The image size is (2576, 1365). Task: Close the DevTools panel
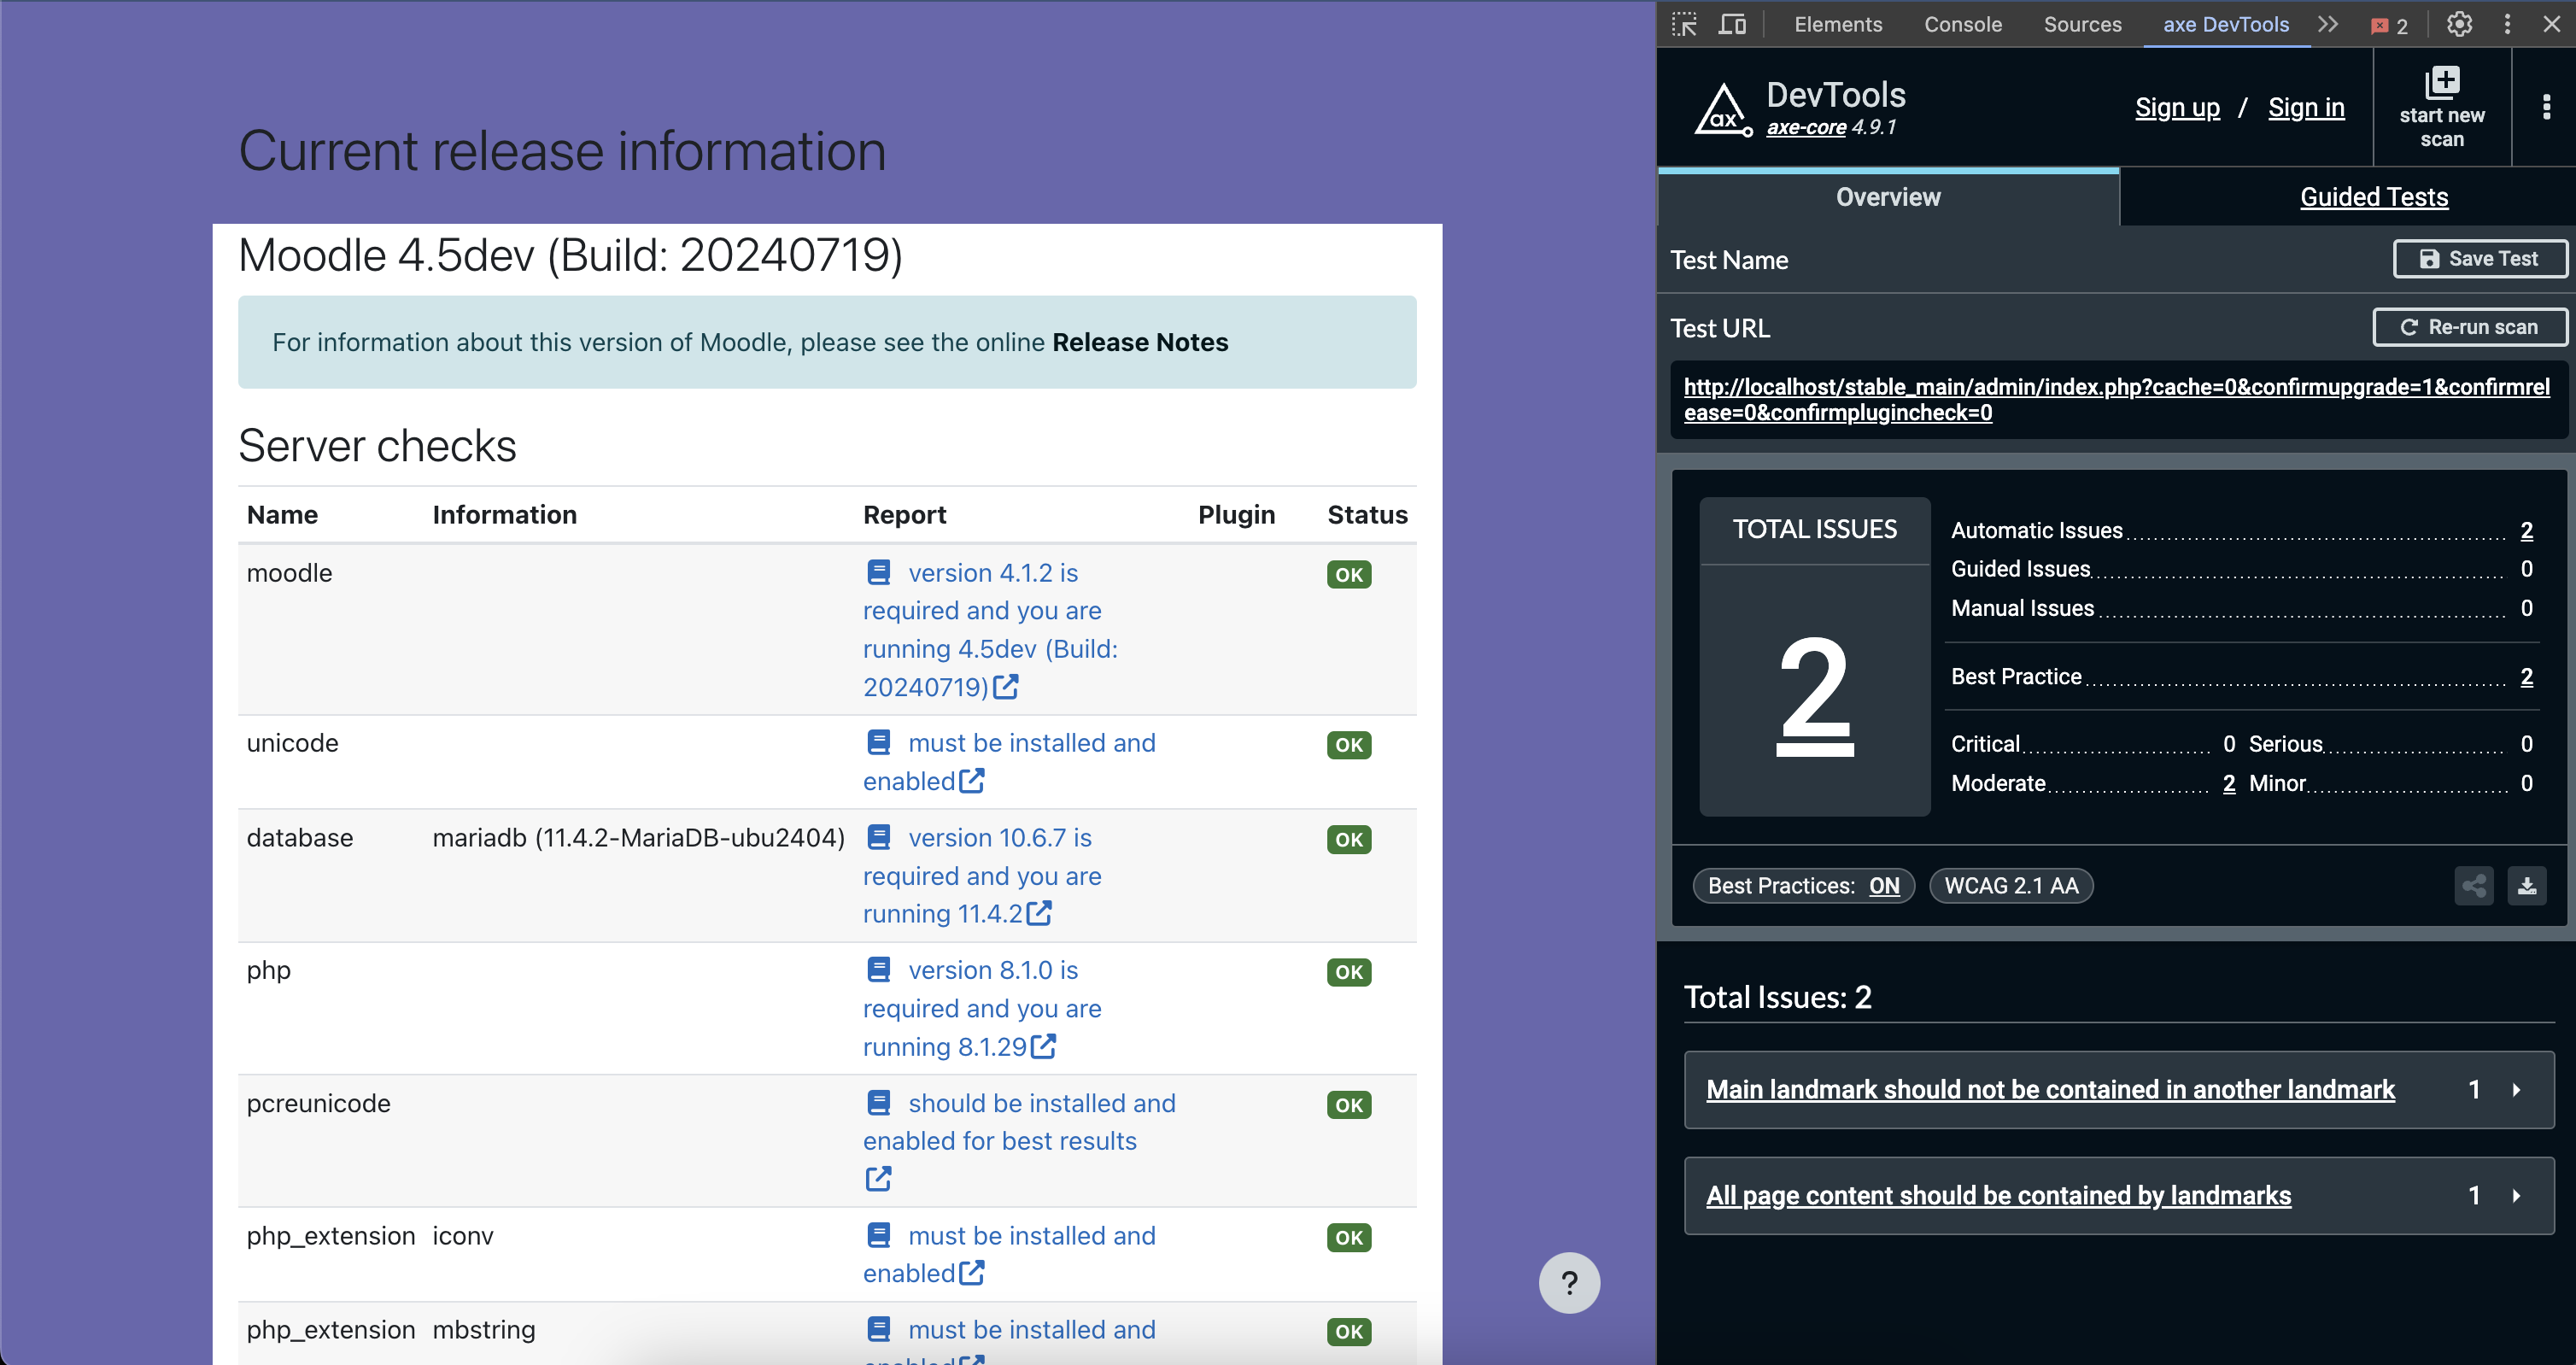click(x=2551, y=24)
